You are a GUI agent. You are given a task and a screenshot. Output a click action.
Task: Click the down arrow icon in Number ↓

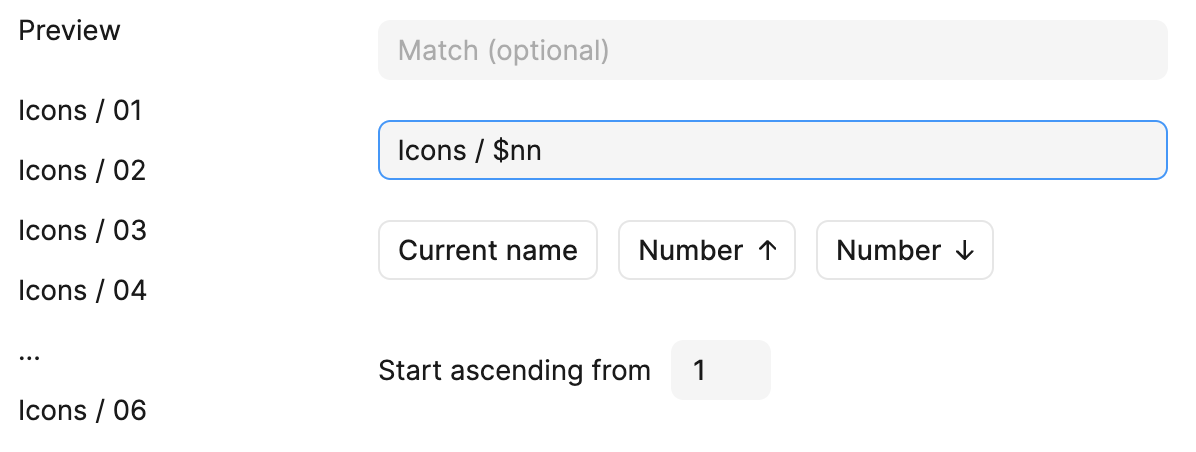[965, 251]
